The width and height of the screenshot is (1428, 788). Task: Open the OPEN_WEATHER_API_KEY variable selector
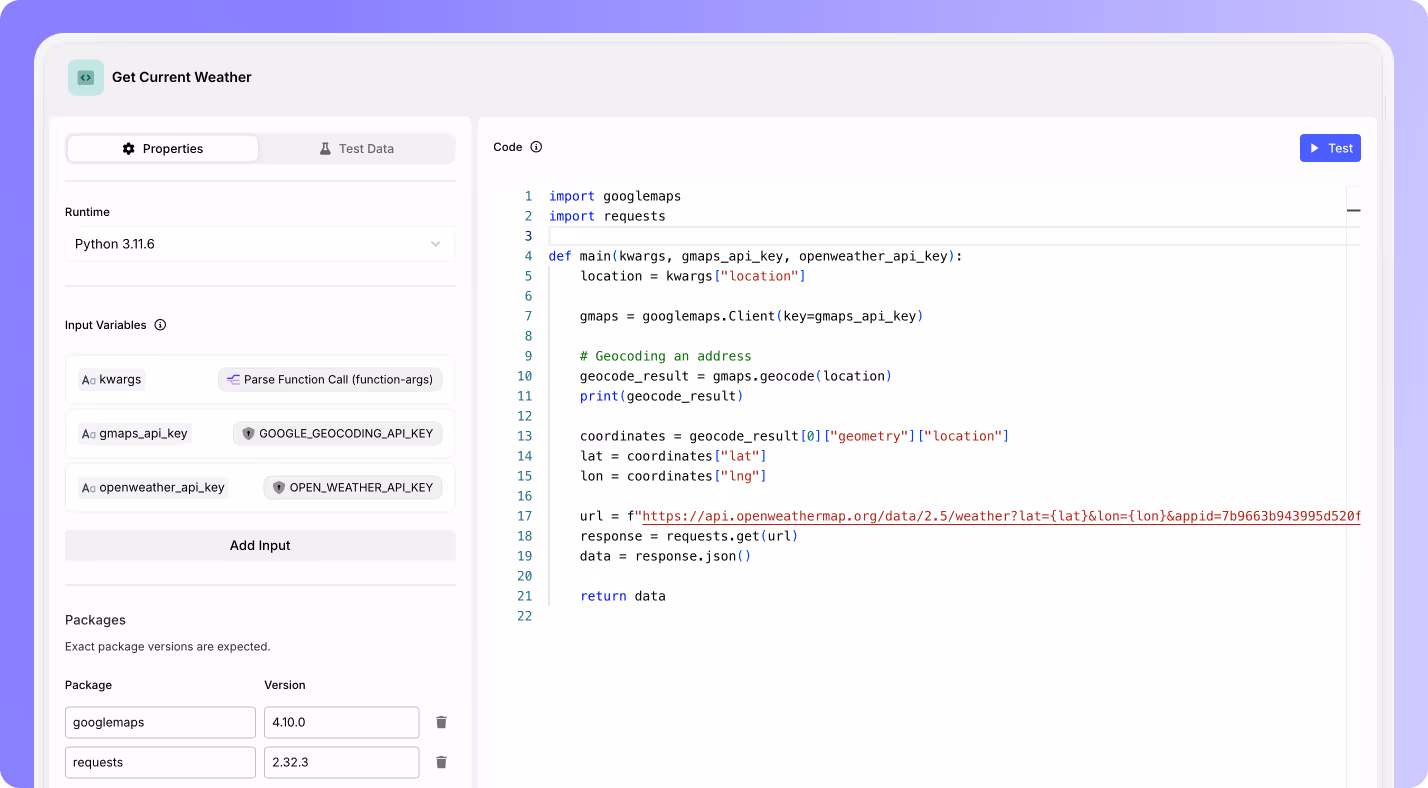(x=353, y=488)
